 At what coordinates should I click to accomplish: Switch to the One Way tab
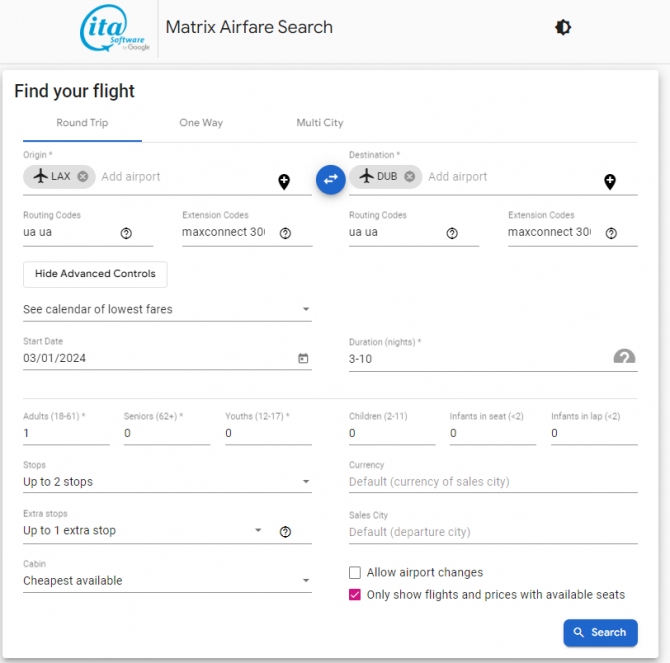201,123
